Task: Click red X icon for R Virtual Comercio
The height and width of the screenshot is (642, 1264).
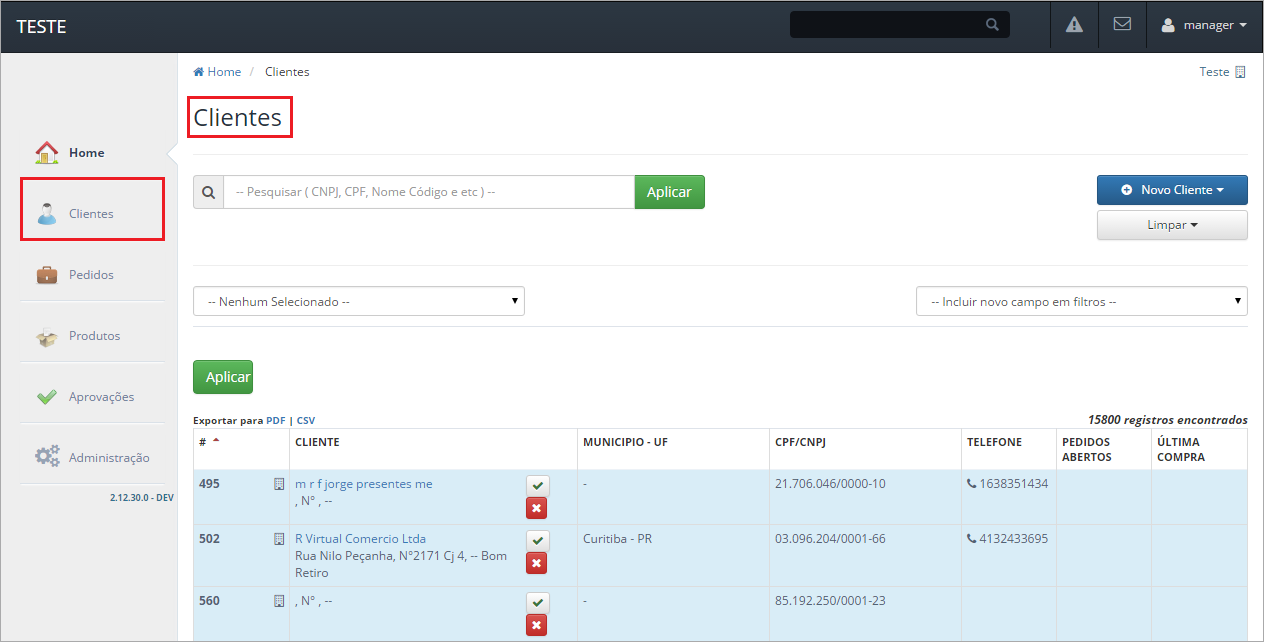Action: [x=538, y=564]
